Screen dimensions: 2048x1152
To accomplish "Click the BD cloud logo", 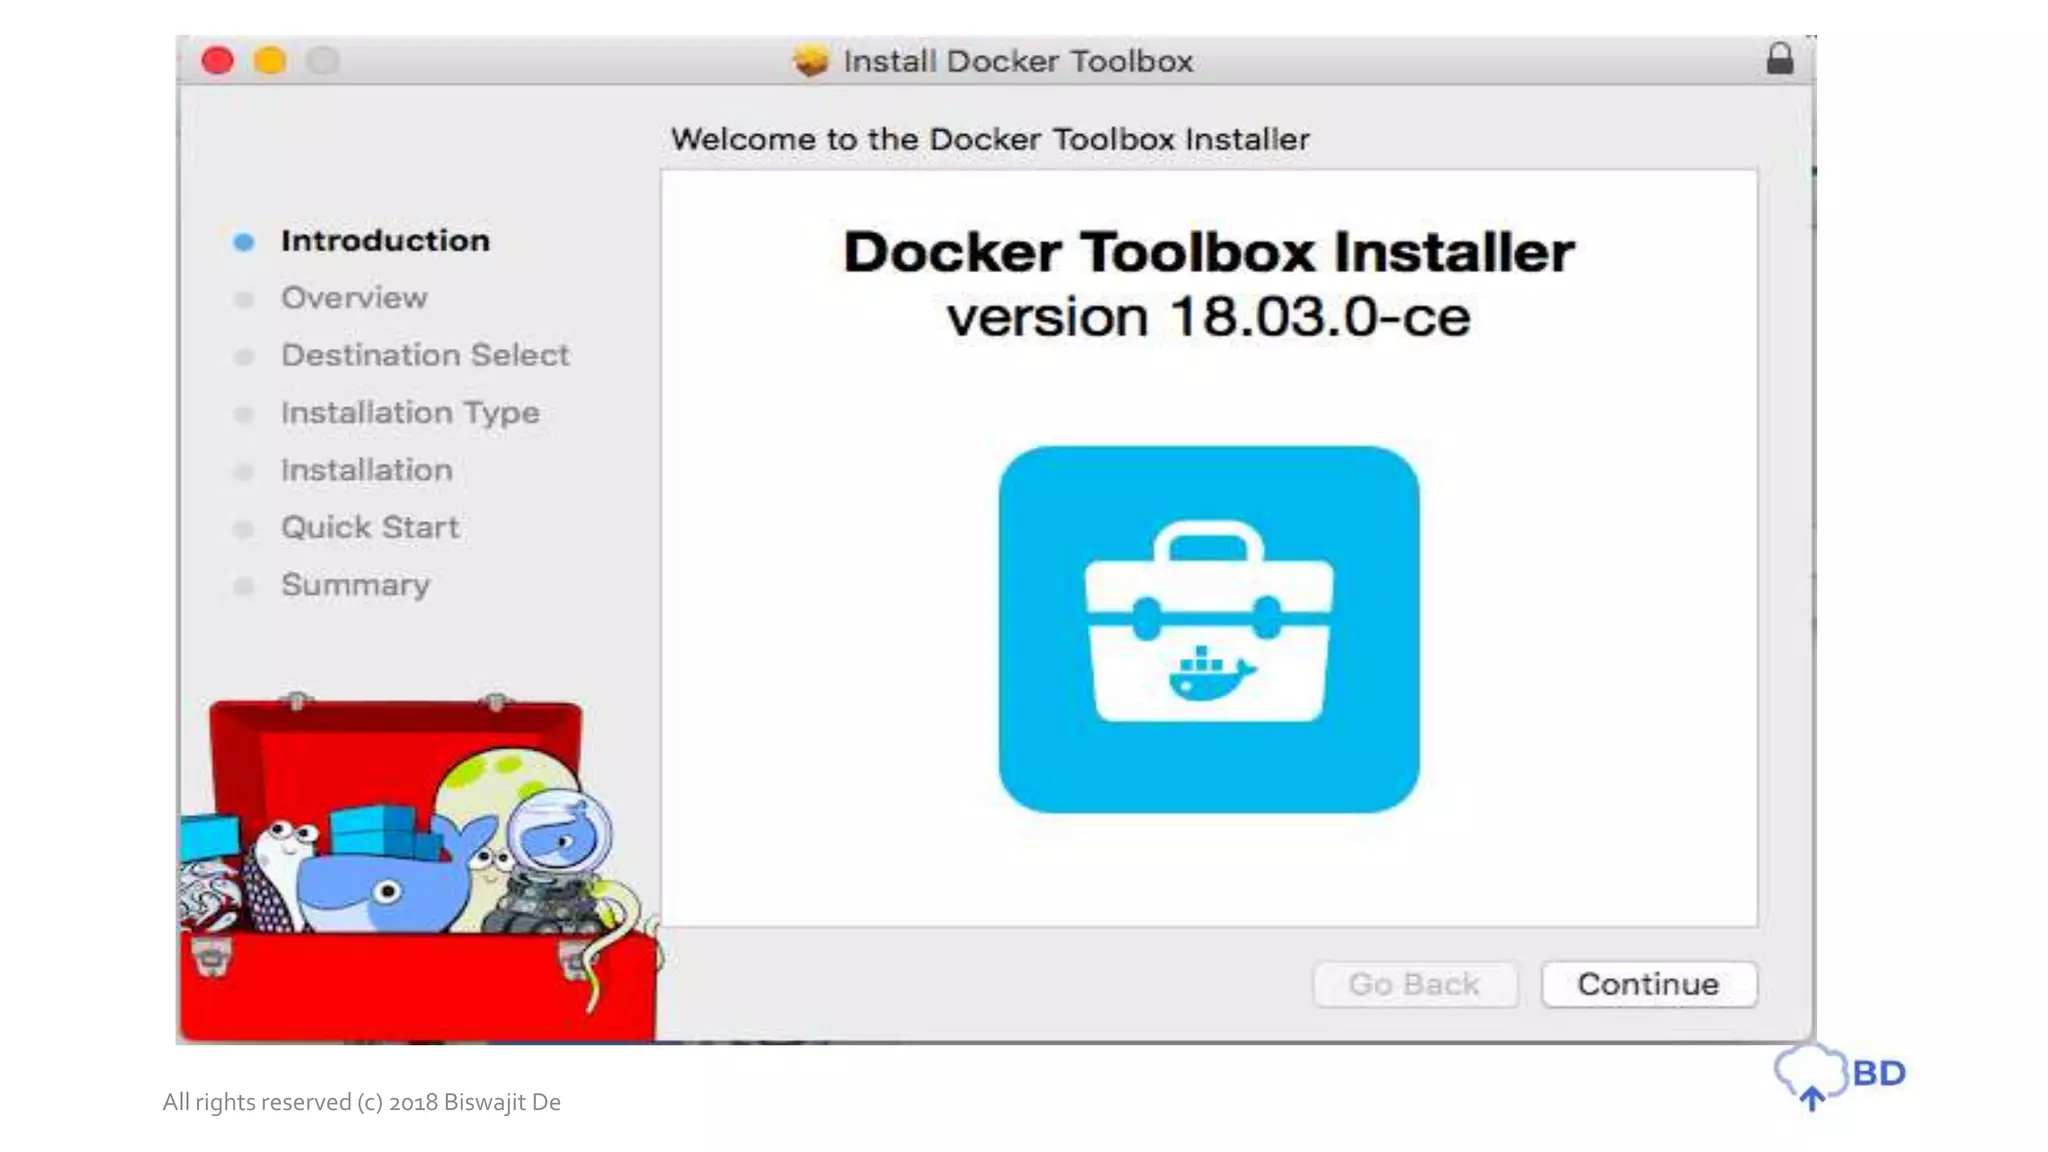I will (1840, 1075).
